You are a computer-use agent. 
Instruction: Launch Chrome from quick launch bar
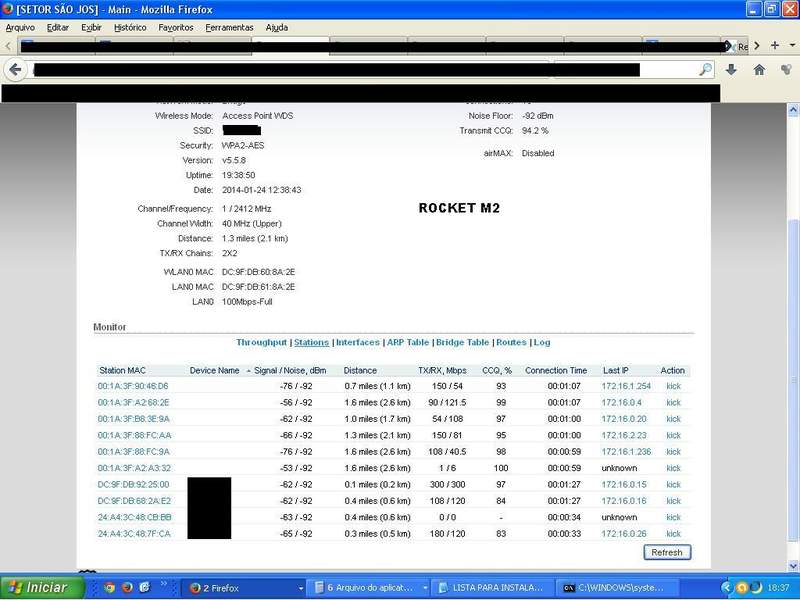109,587
